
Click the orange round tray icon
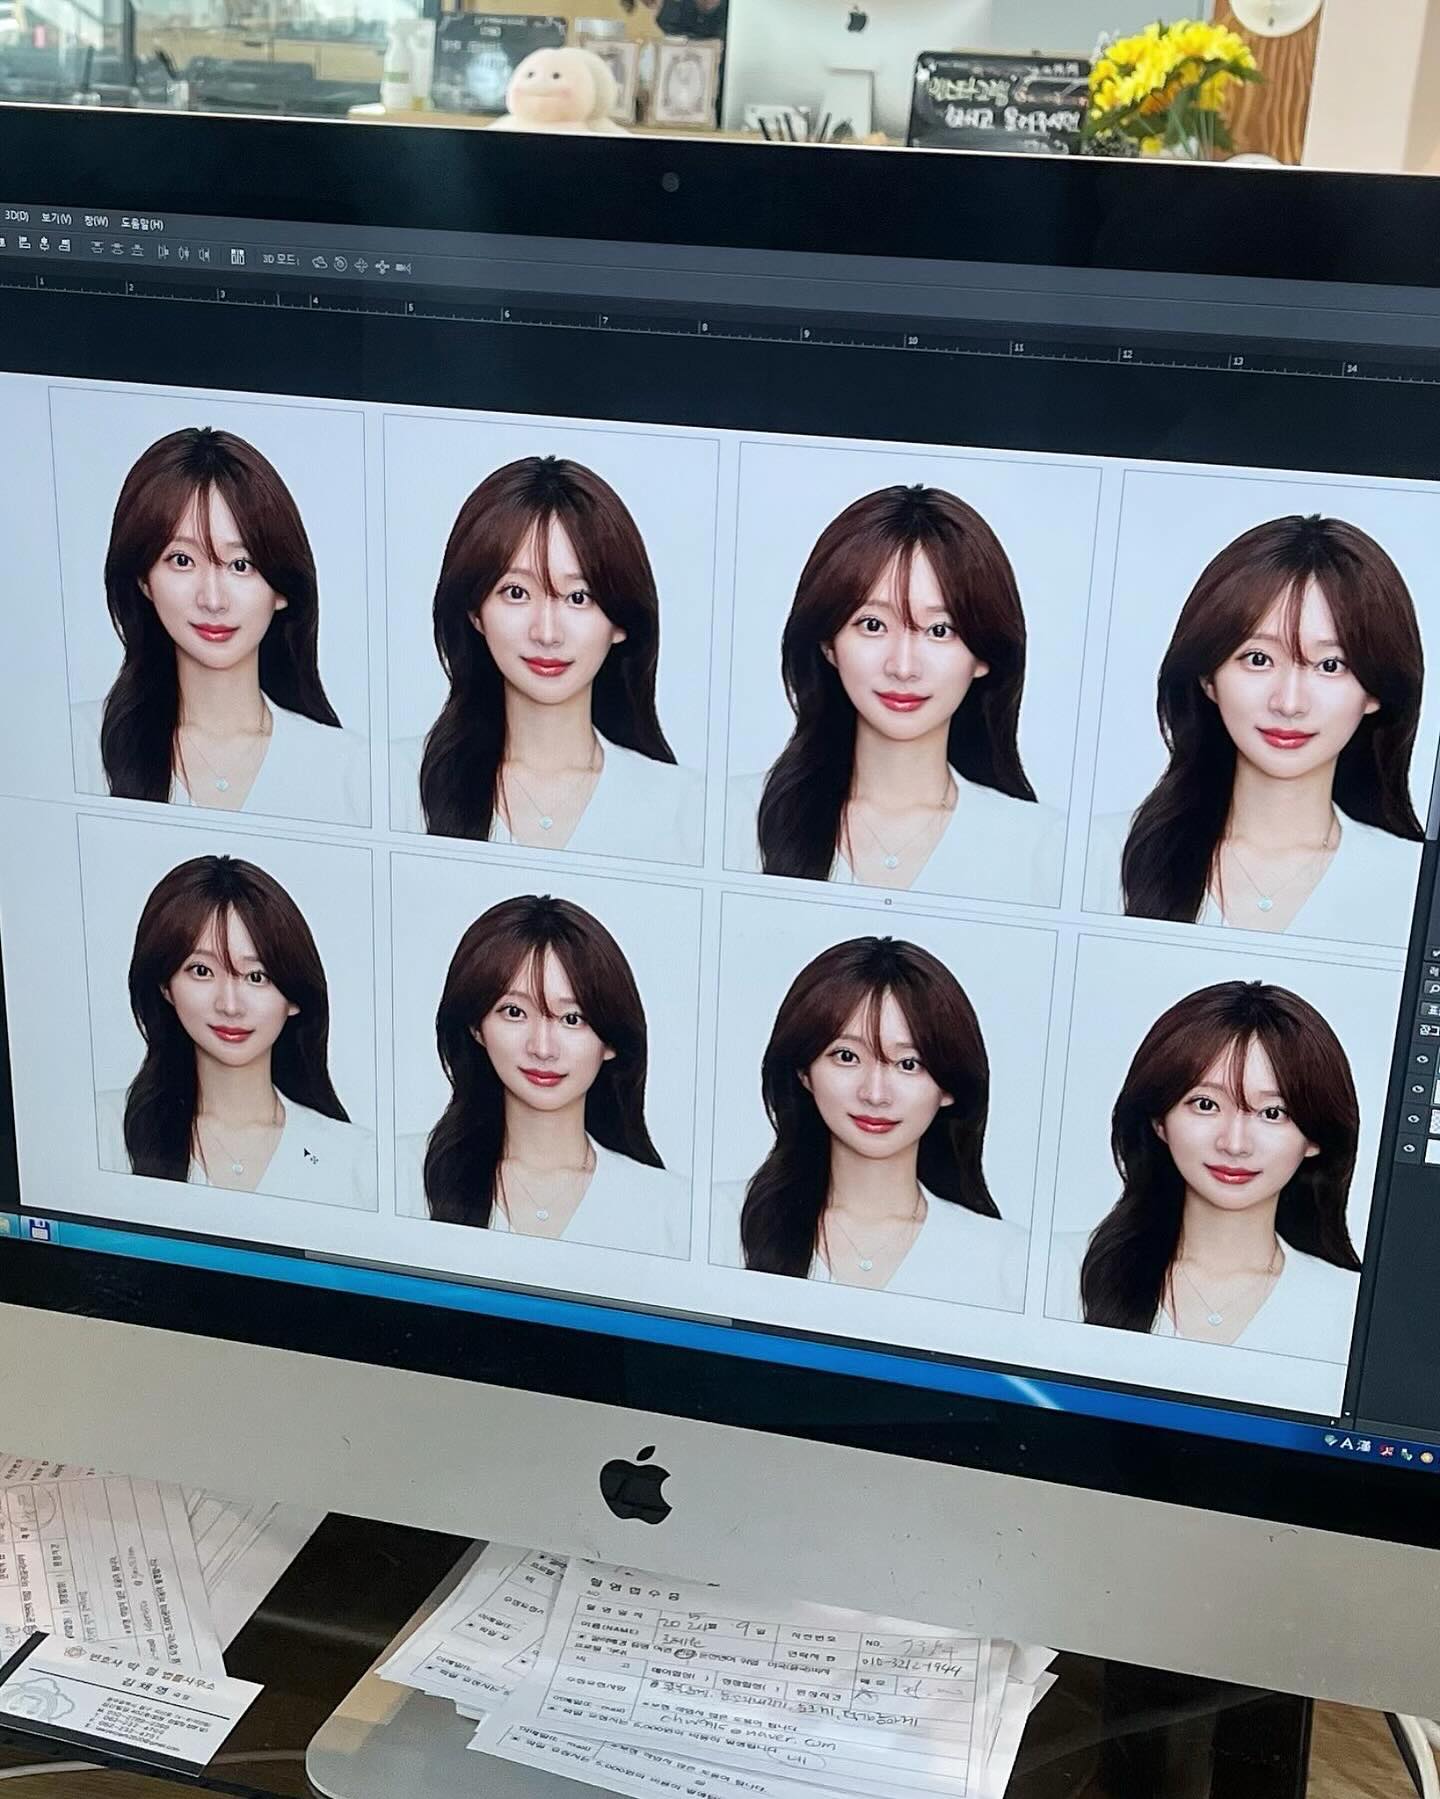1427,1458
